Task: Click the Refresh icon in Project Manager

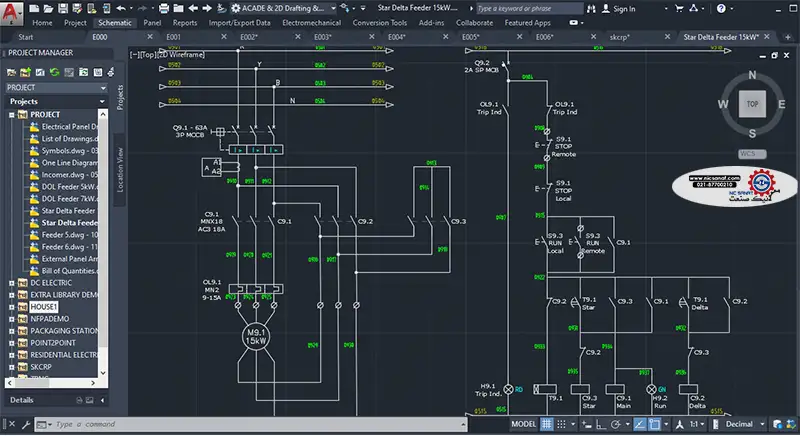Action: coord(55,72)
